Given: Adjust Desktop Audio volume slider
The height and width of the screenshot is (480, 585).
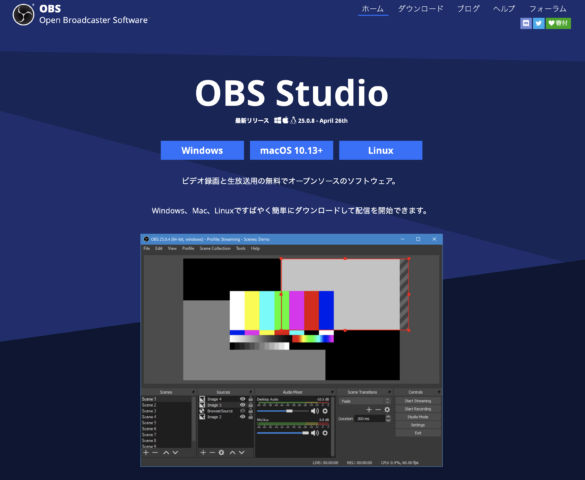Looking at the screenshot, I should click(283, 411).
